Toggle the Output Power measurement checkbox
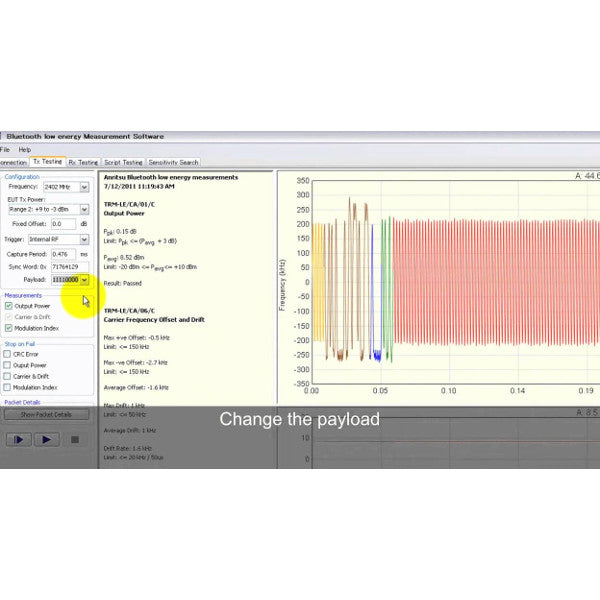600x600 pixels. tap(9, 306)
